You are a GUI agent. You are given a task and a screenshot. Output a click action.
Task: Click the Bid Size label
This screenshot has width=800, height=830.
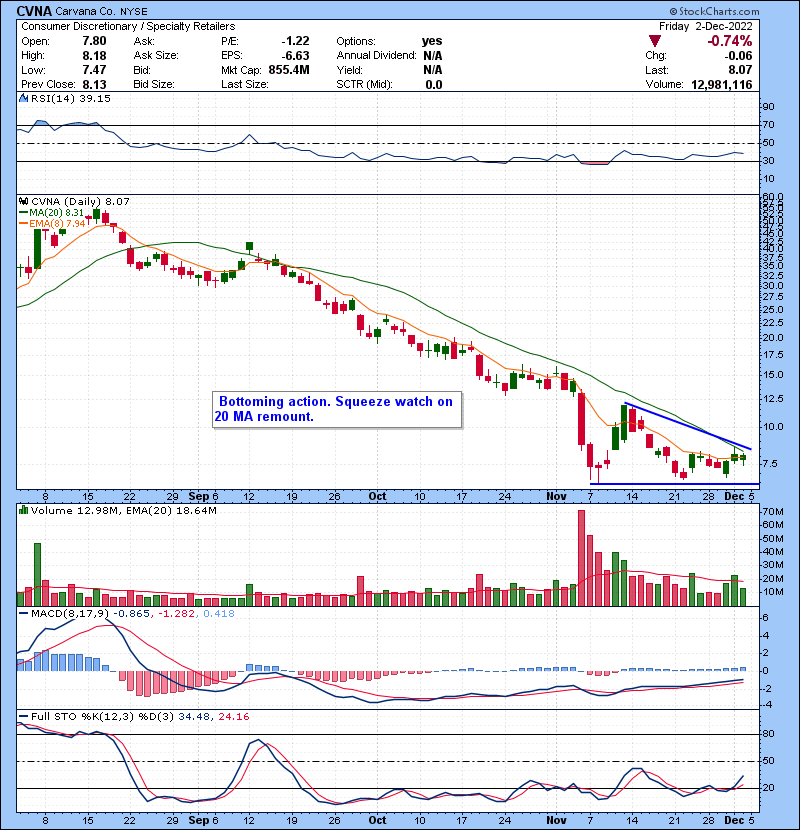point(154,85)
